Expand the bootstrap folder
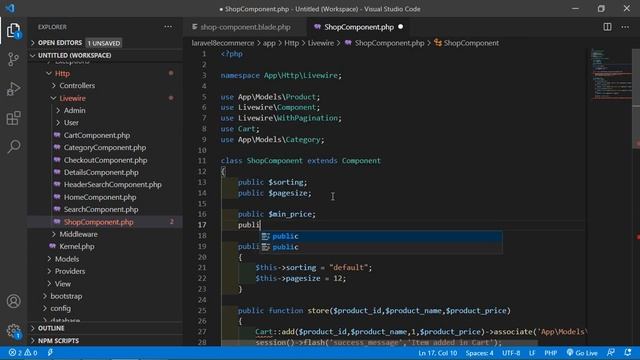 click(x=66, y=296)
